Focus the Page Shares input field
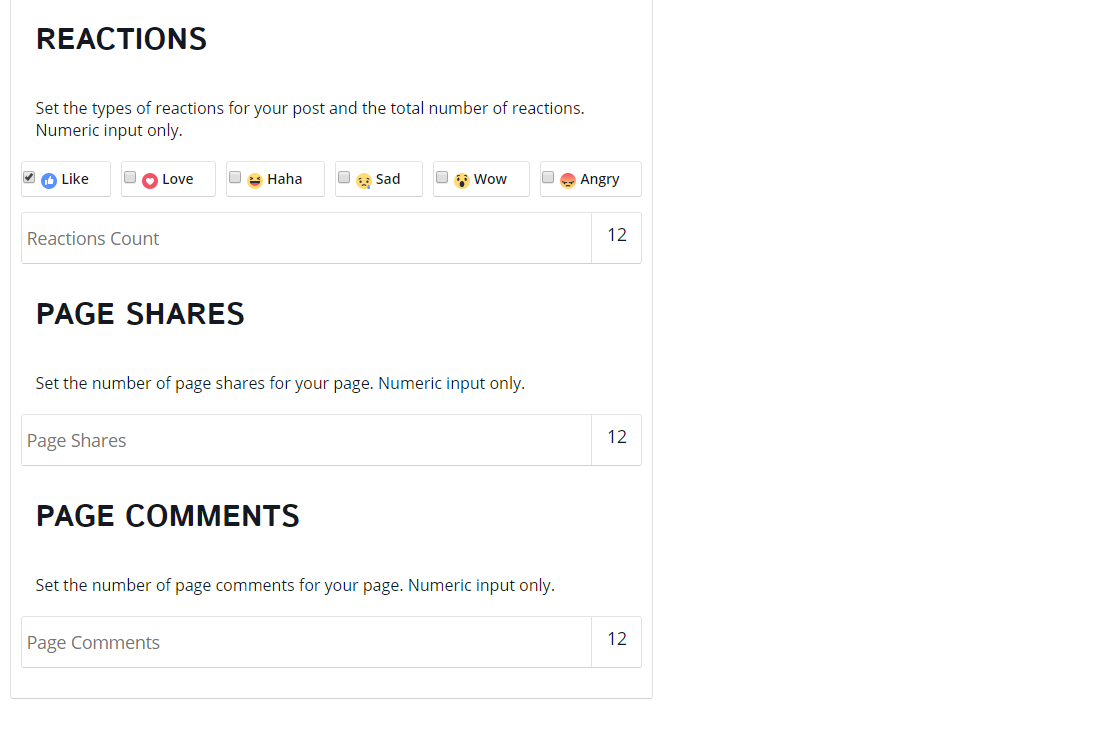 (306, 440)
